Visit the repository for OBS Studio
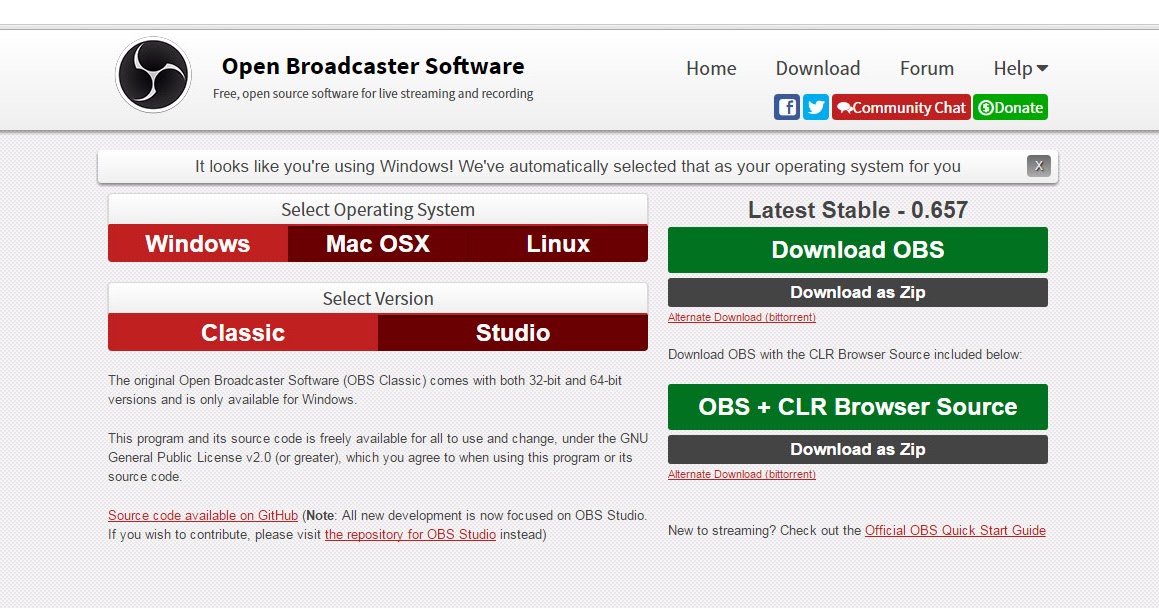The image size is (1159, 608). [410, 534]
